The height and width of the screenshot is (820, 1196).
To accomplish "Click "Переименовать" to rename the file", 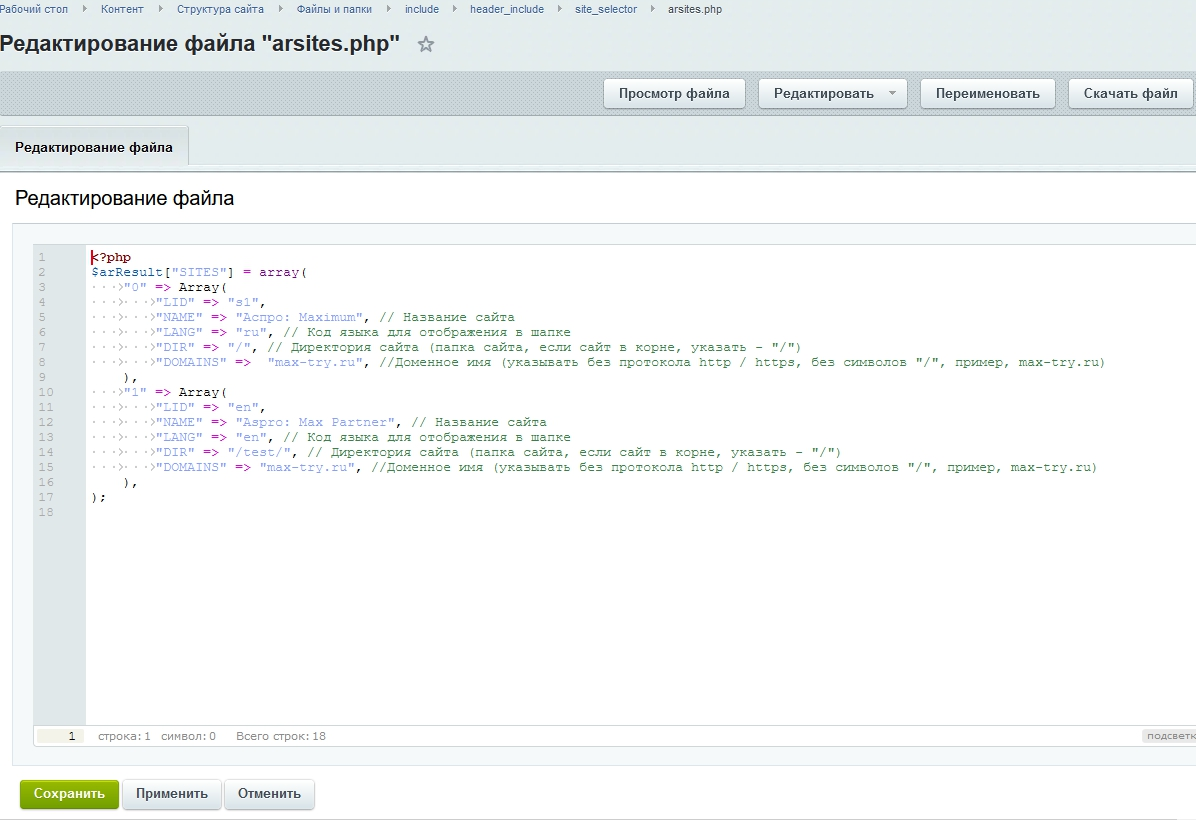I will 987,94.
